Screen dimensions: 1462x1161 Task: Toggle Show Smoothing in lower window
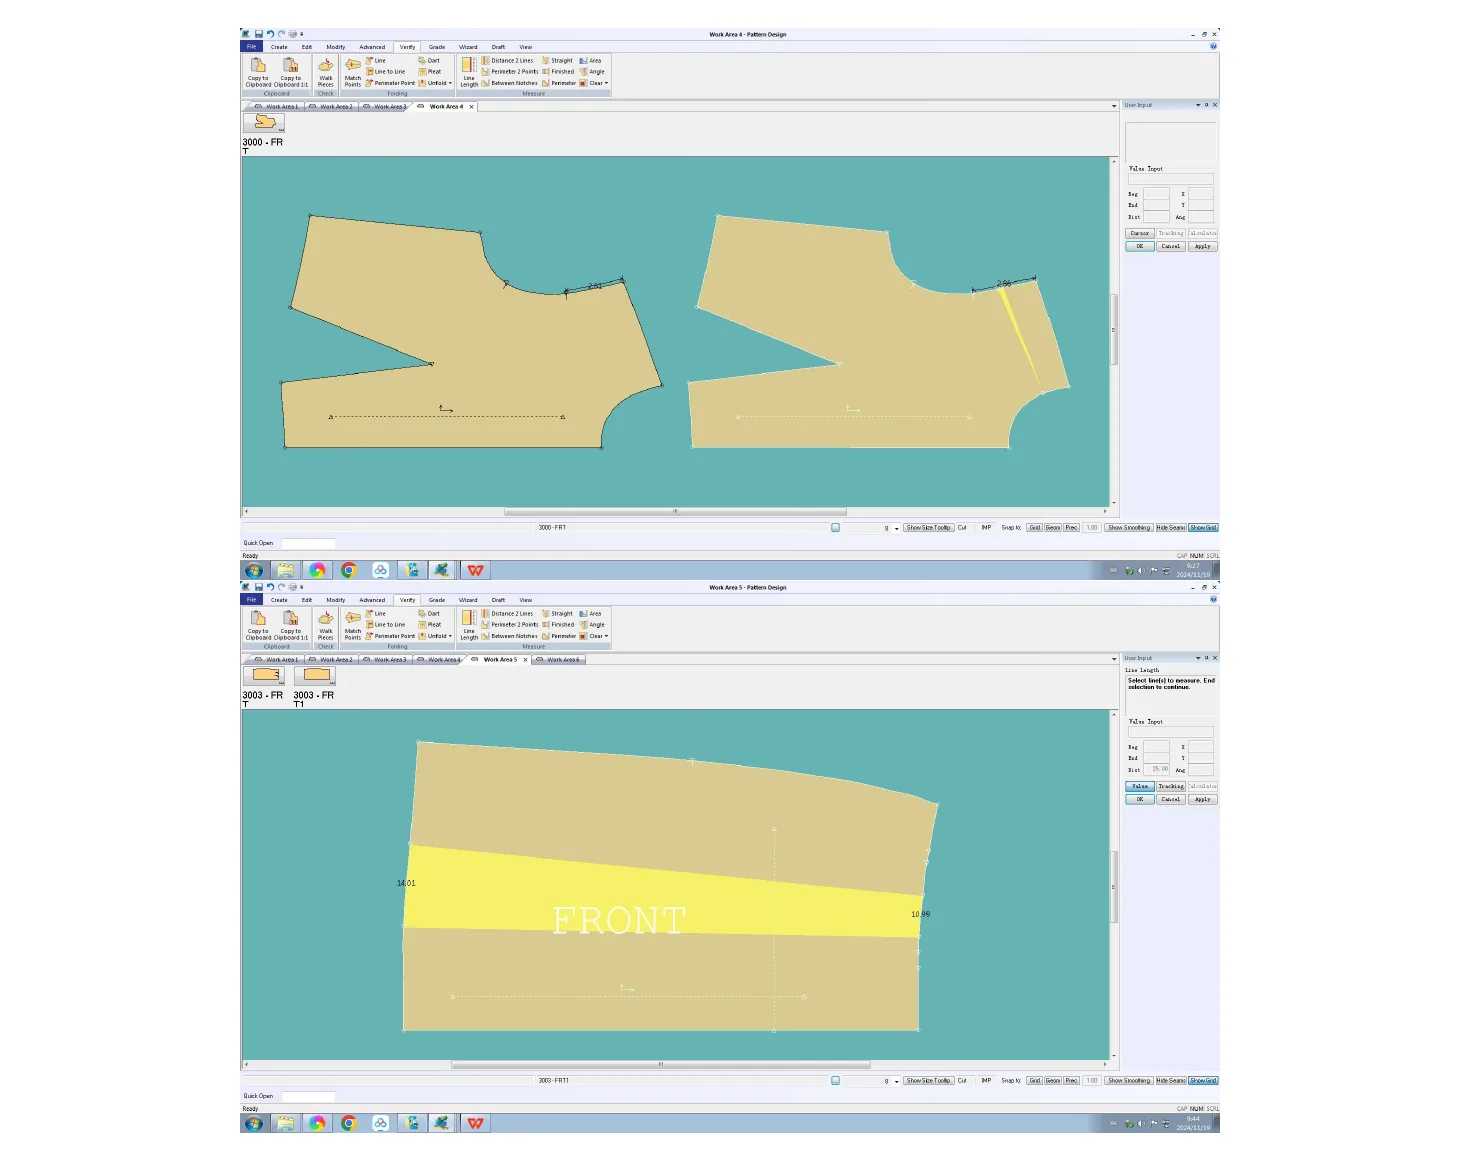[1129, 1081]
